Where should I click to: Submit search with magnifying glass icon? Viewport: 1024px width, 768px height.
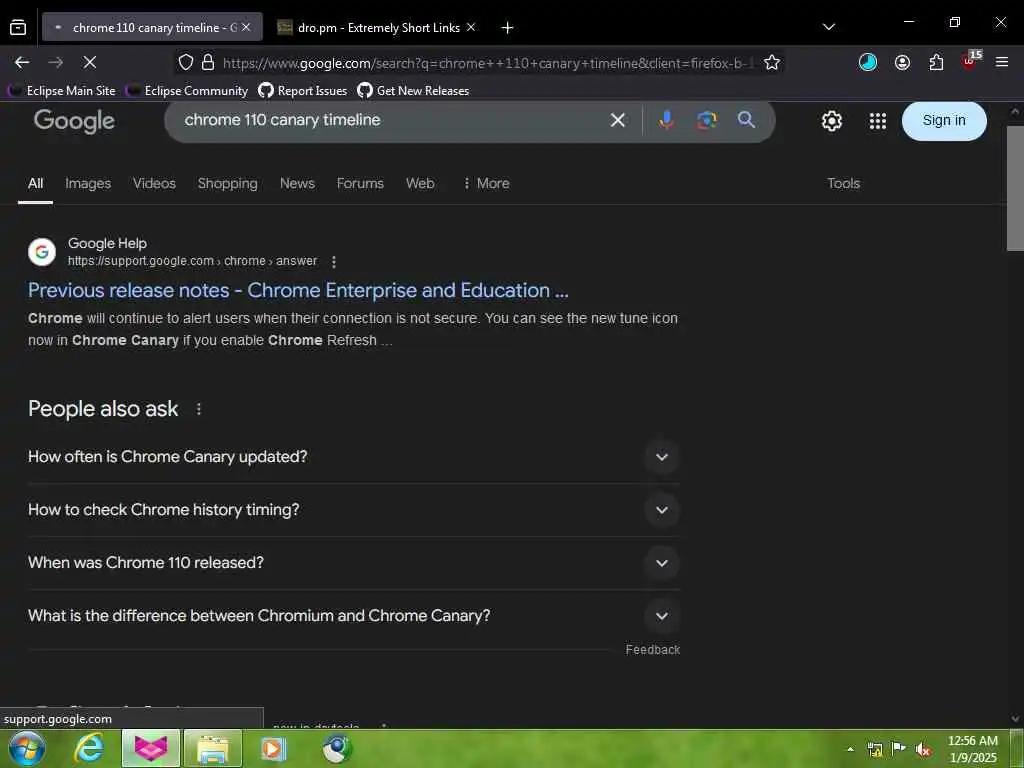point(746,120)
